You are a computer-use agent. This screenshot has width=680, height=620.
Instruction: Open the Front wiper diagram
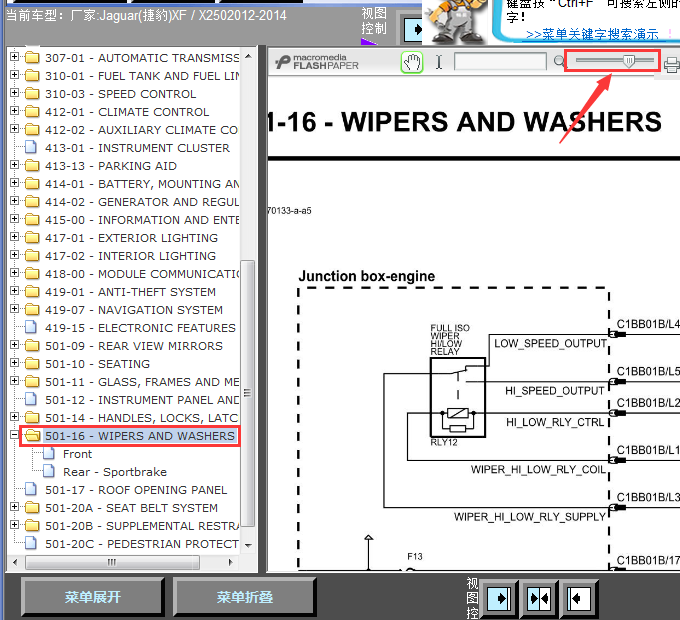[78, 454]
